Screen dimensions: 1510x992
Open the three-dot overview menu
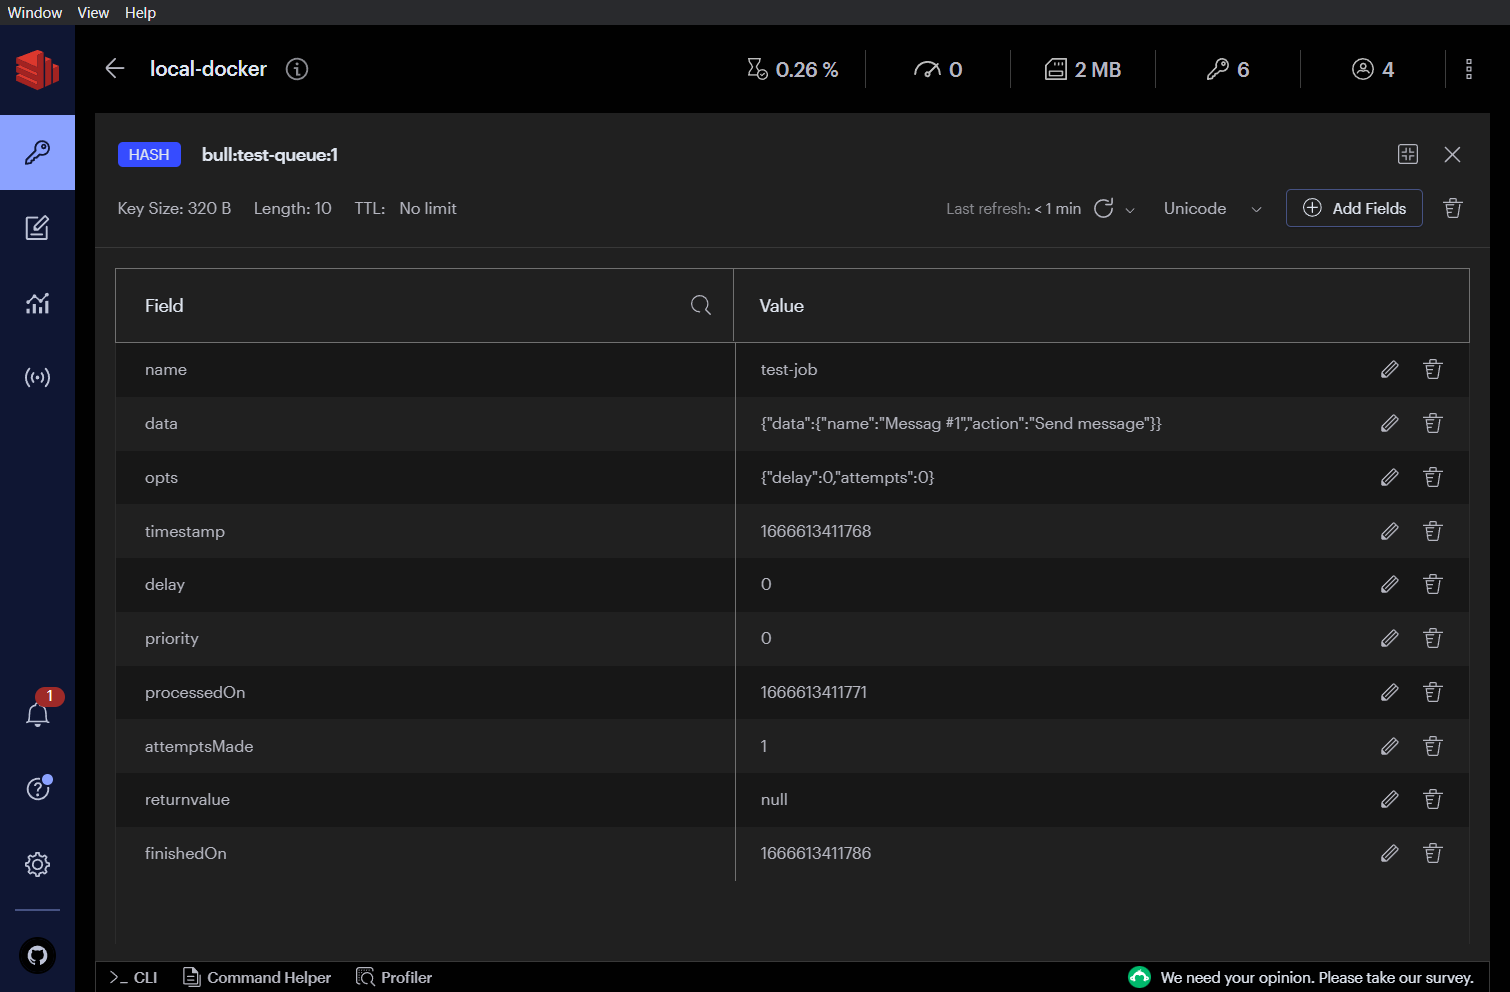(x=1468, y=69)
